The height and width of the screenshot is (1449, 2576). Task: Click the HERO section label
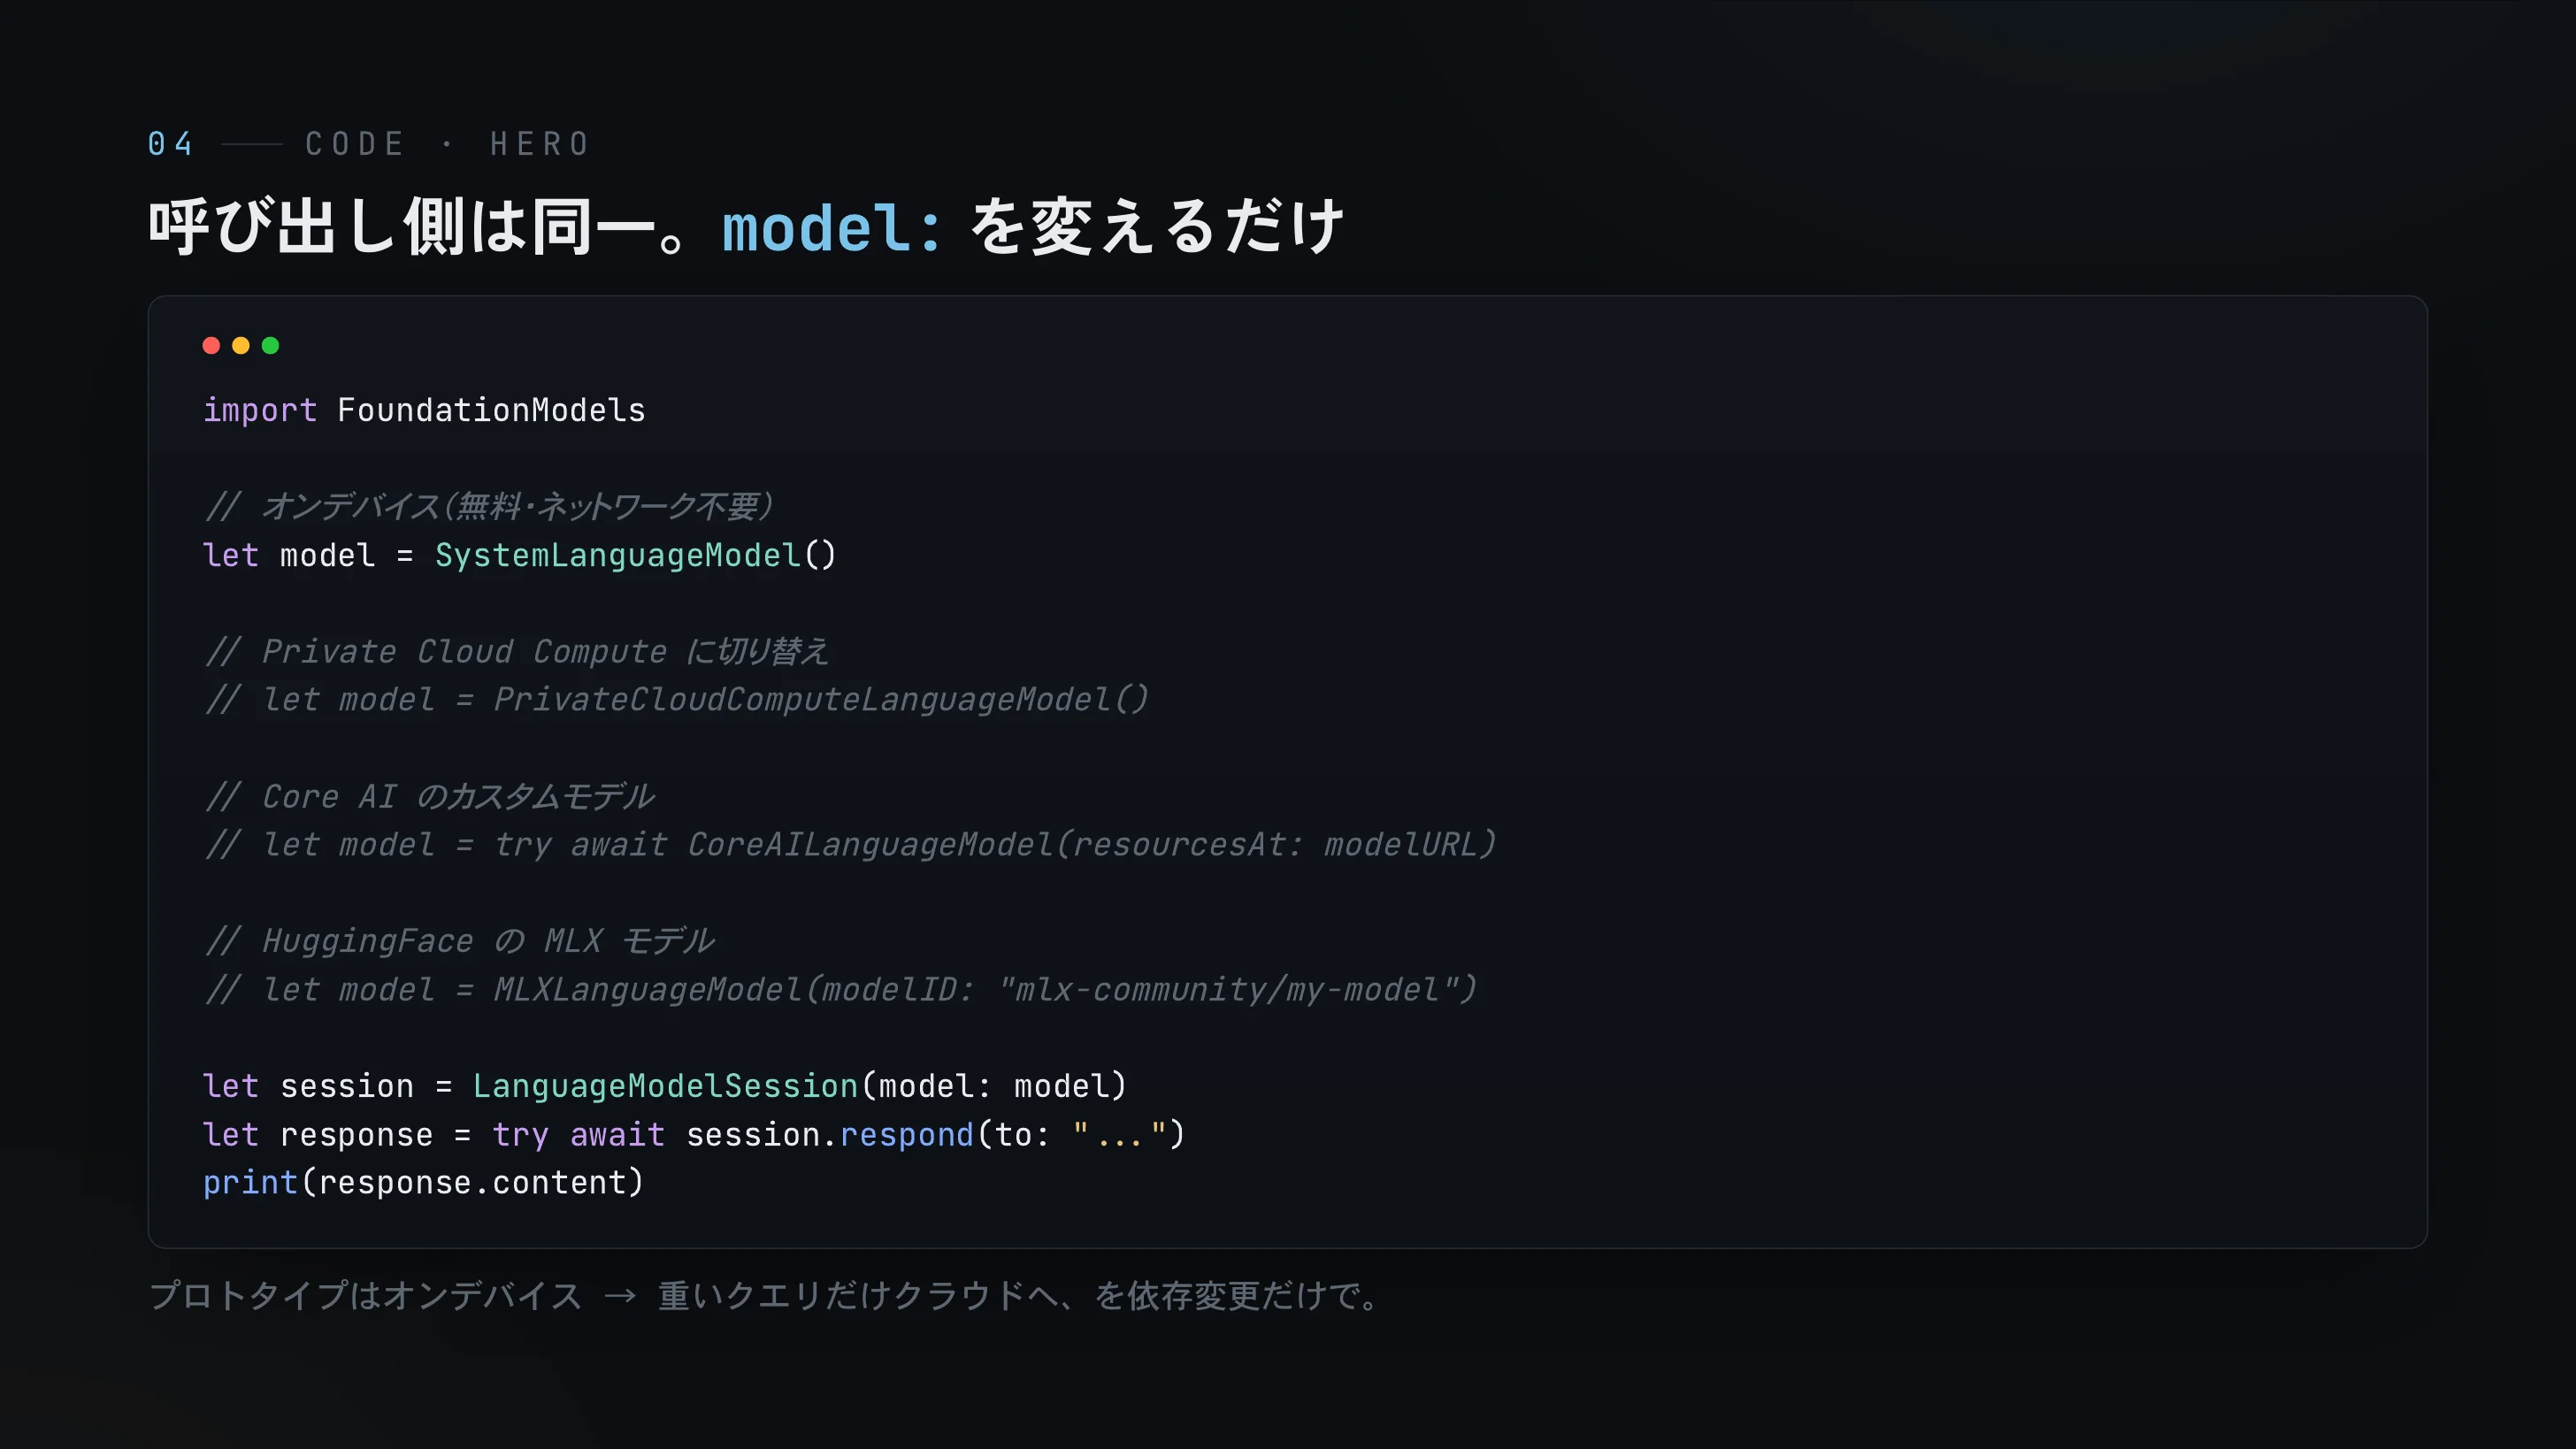pos(540,144)
